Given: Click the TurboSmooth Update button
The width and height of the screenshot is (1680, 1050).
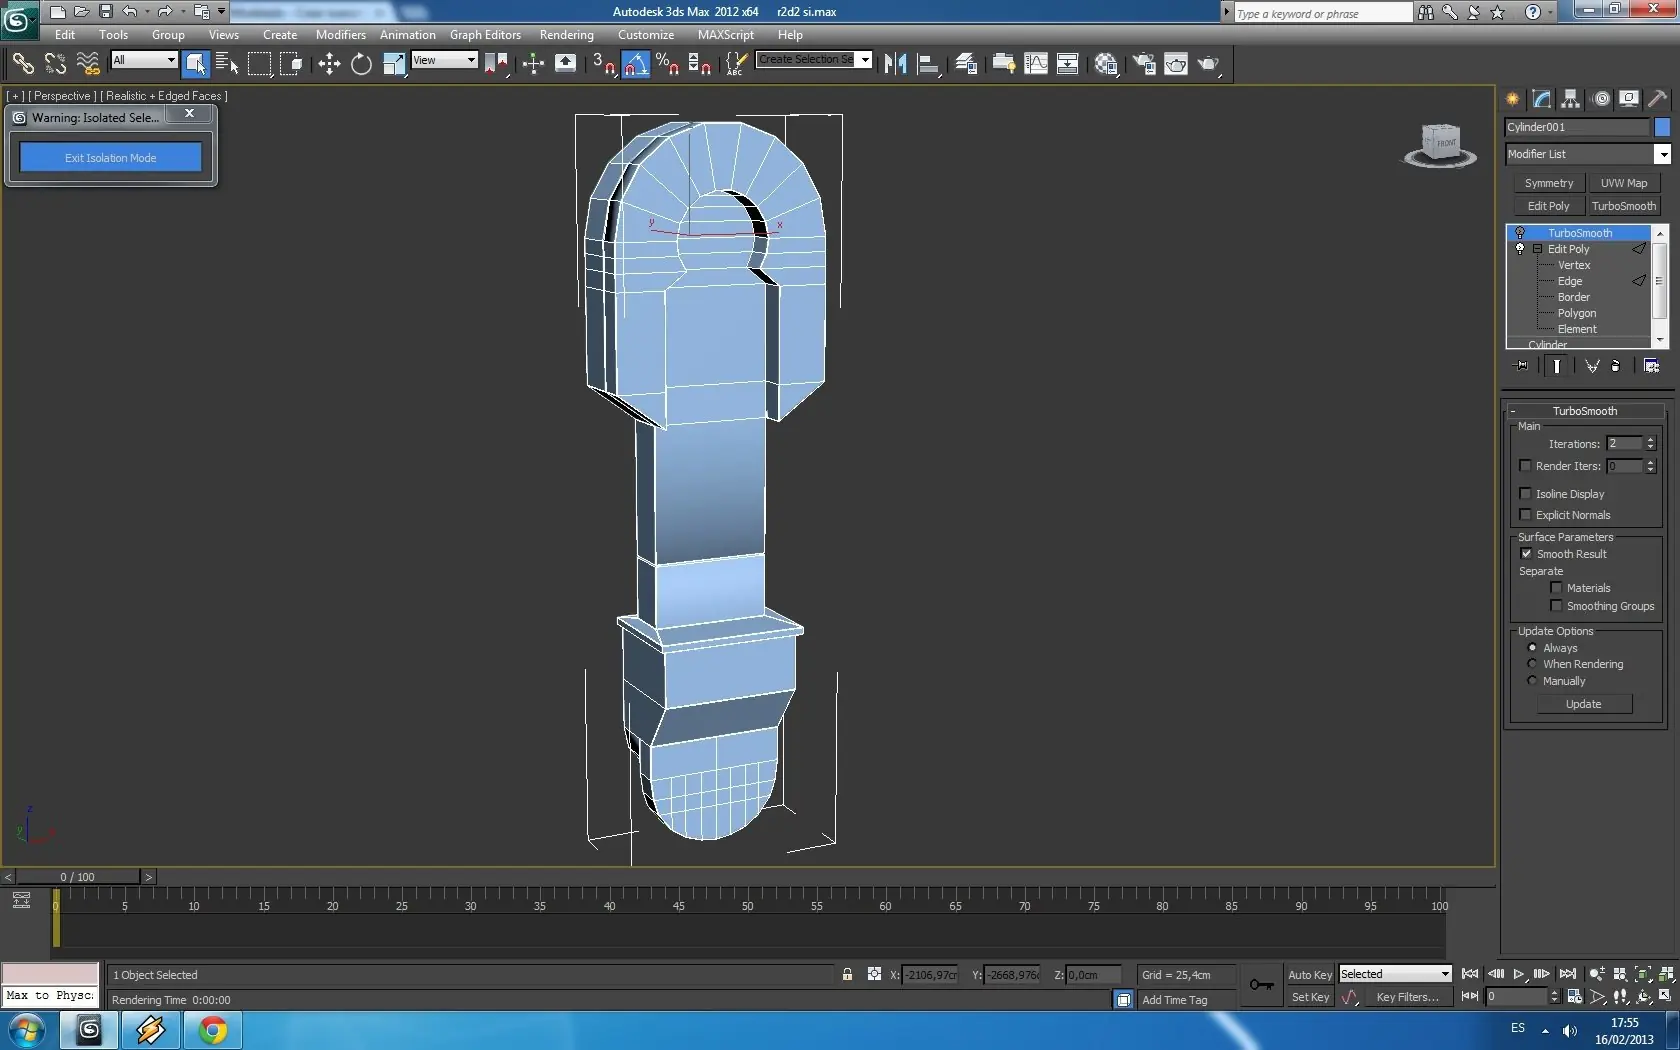Looking at the screenshot, I should [x=1584, y=704].
